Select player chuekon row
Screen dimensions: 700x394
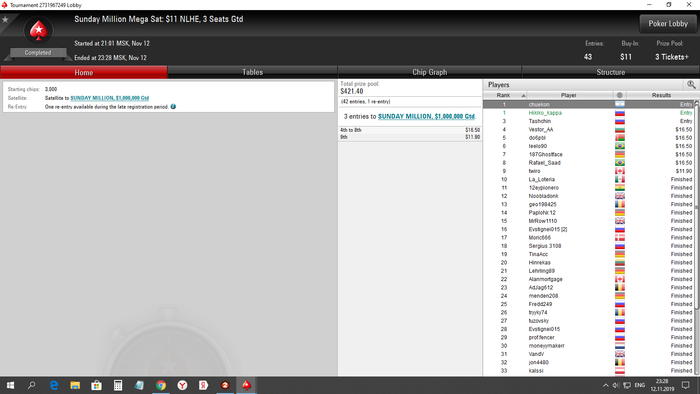click(589, 104)
